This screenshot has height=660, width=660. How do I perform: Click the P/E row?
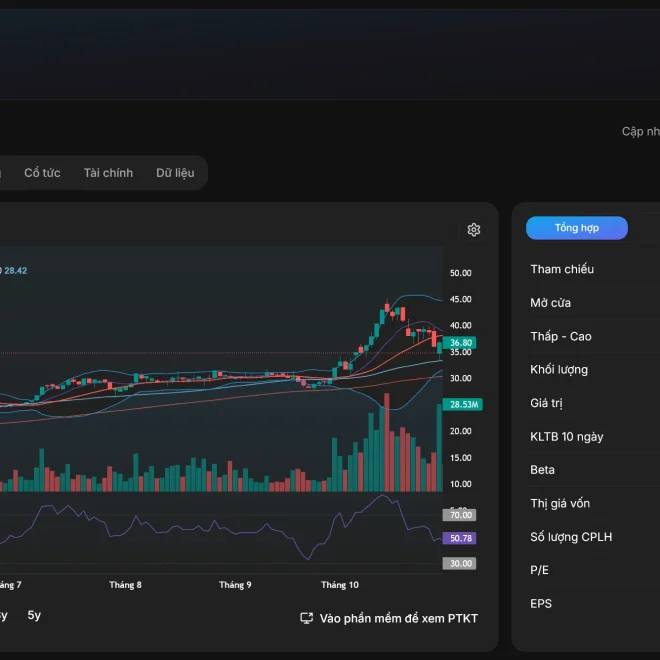point(593,570)
